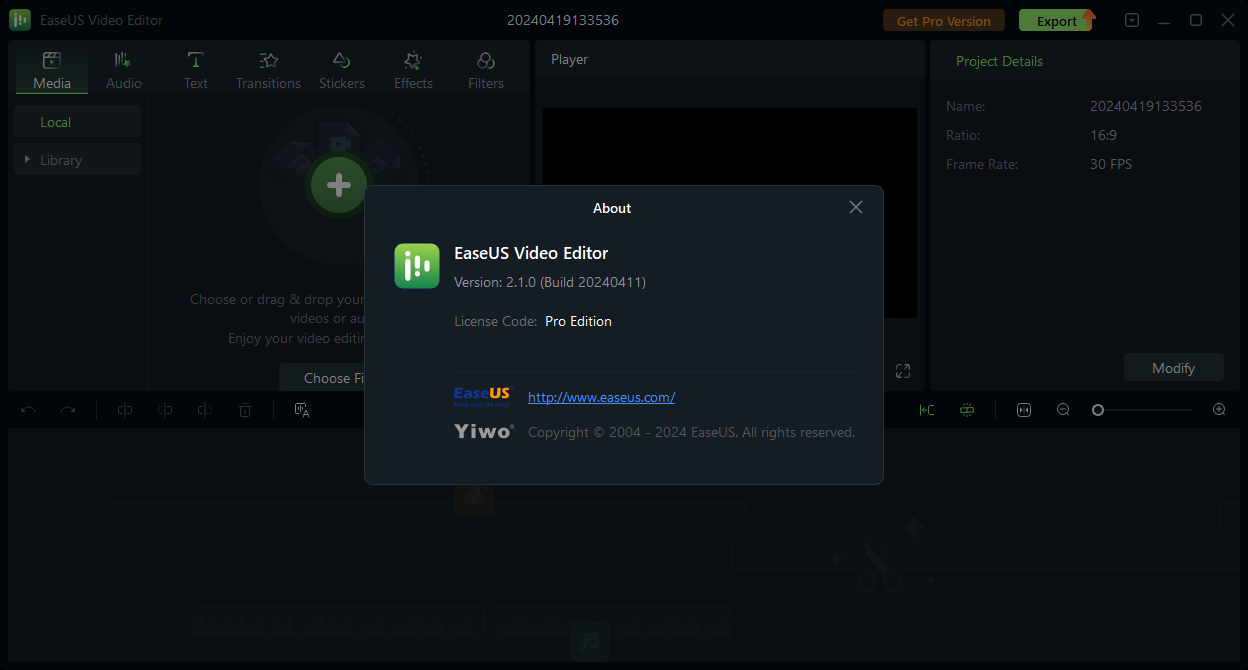
Task: Click the trash delete icon in timeline toolbar
Action: point(245,410)
